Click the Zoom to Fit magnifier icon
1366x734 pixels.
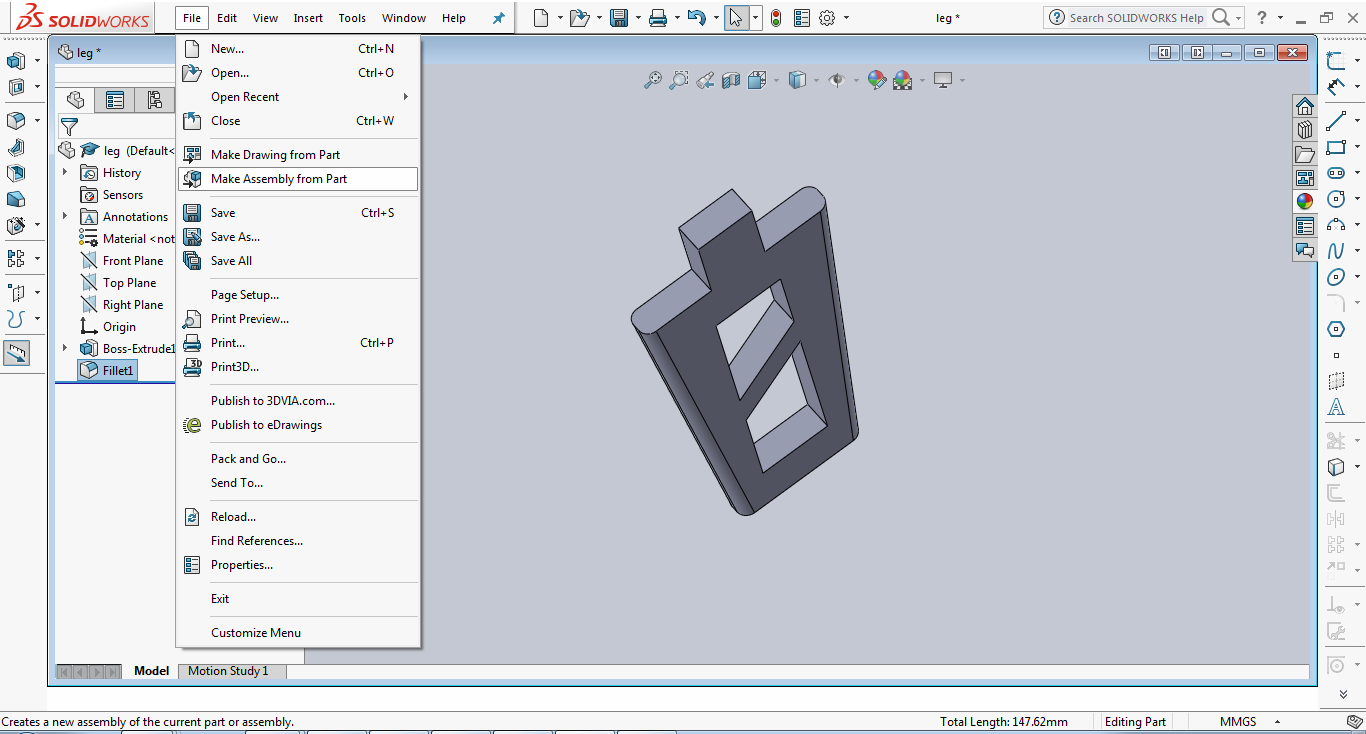pyautogui.click(x=652, y=80)
